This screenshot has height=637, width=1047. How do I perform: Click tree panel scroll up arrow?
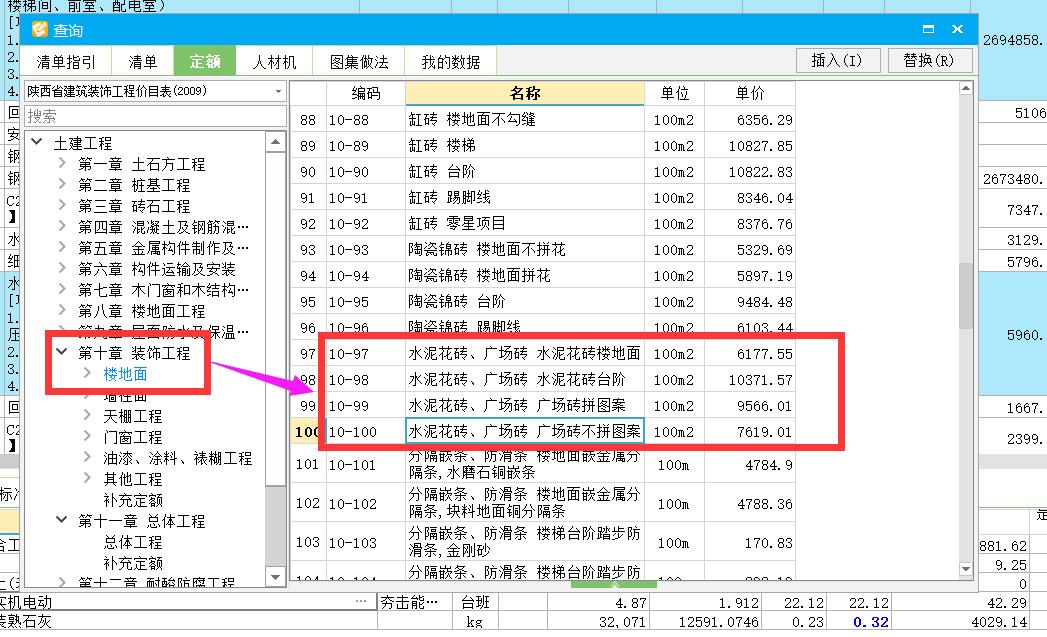(275, 142)
